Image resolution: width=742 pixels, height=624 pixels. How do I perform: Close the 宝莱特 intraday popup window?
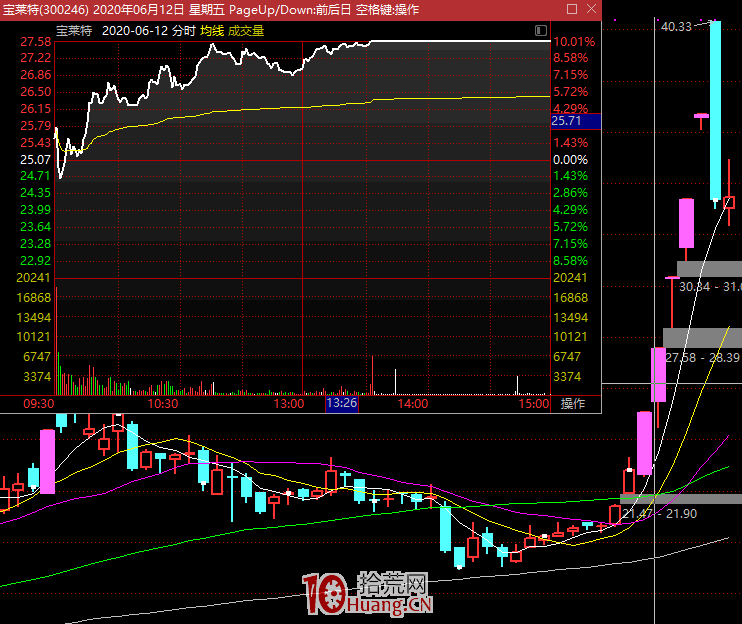(590, 9)
